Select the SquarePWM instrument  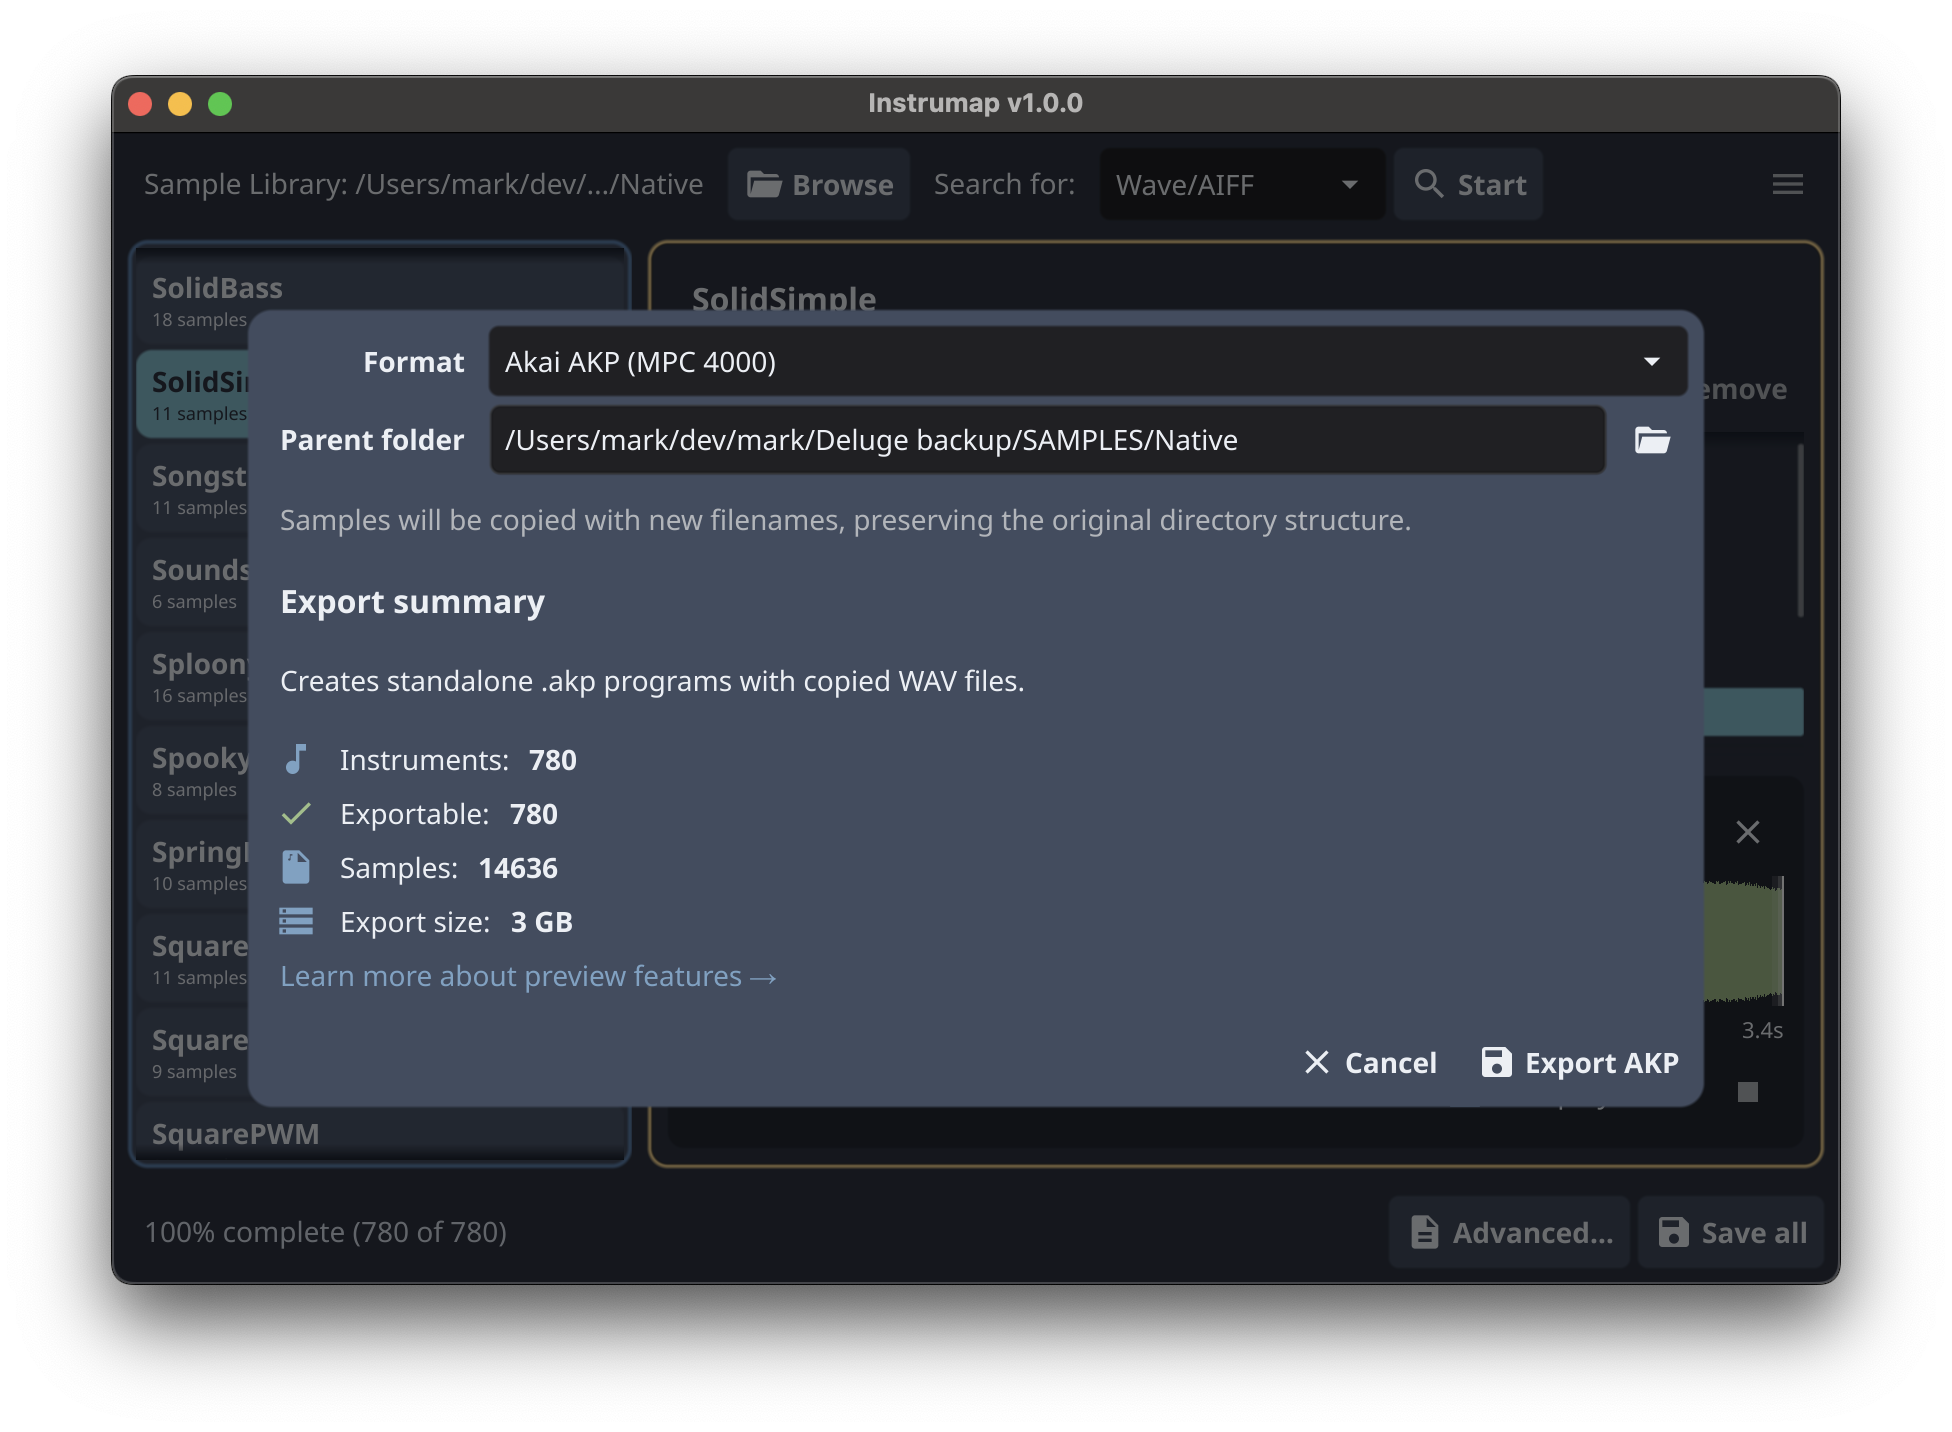click(380, 1134)
